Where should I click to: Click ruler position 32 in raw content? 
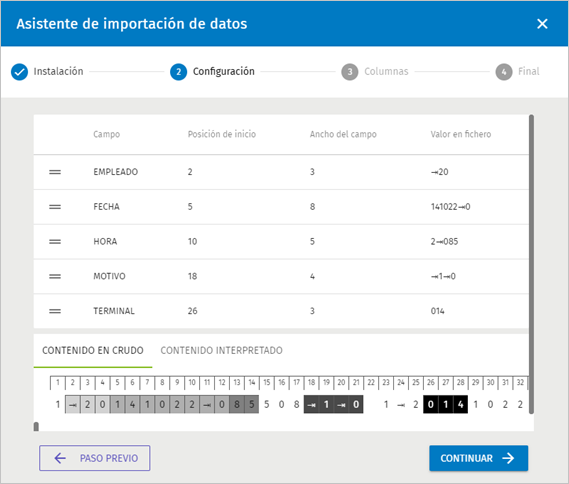pyautogui.click(x=520, y=383)
